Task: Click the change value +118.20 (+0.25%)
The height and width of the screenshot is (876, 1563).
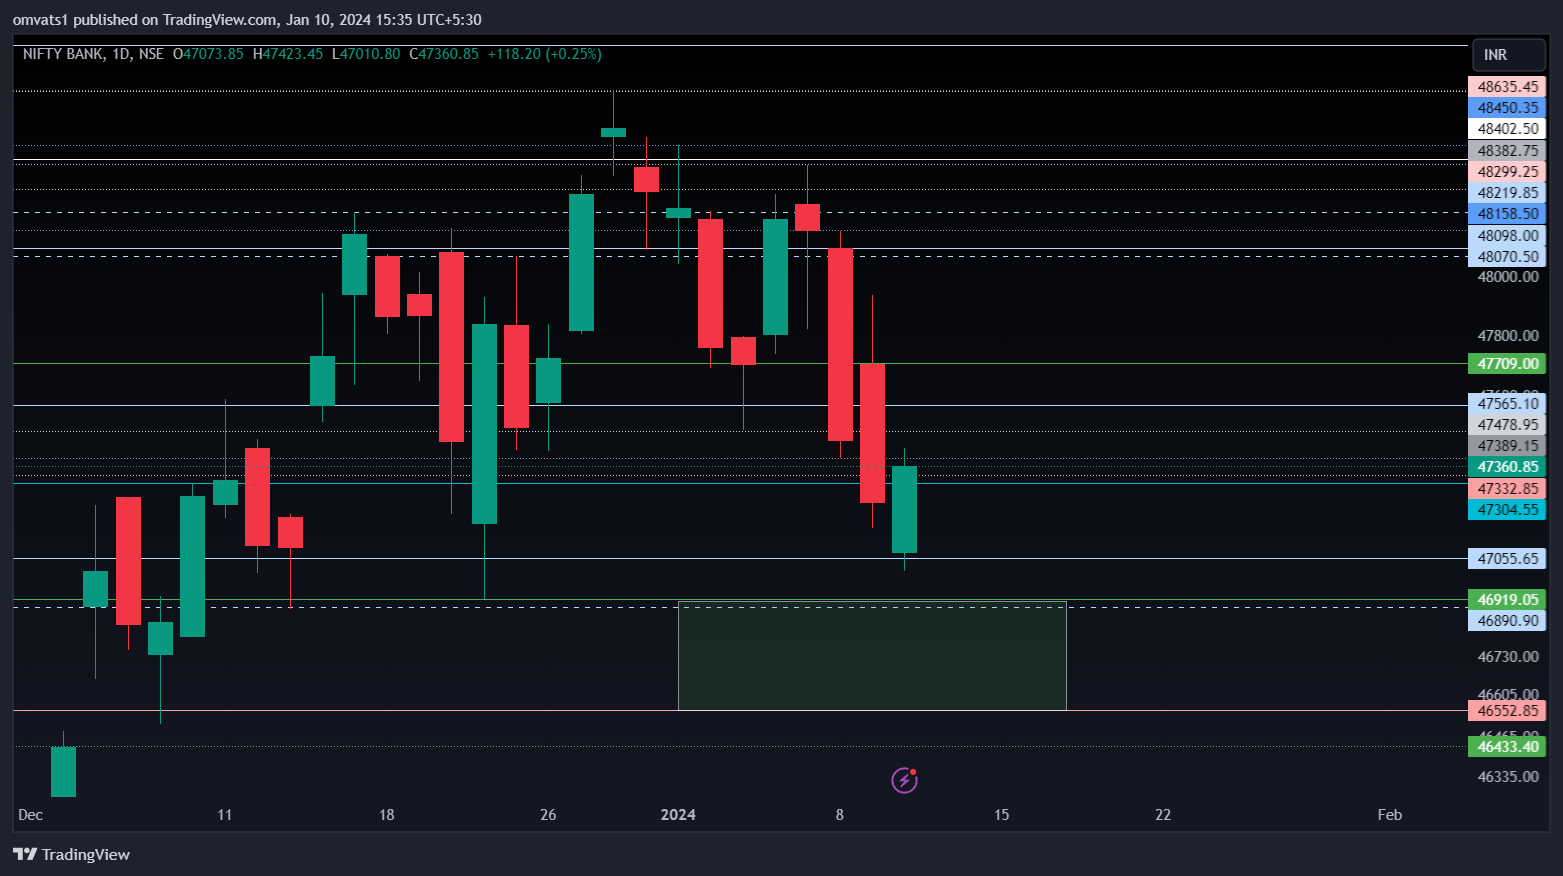Action: point(545,54)
